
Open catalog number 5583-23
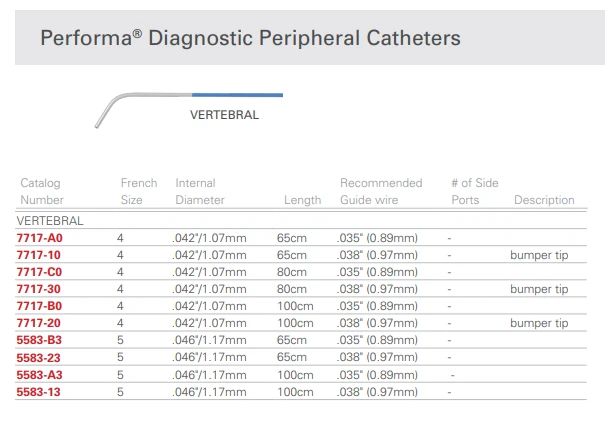pos(39,358)
